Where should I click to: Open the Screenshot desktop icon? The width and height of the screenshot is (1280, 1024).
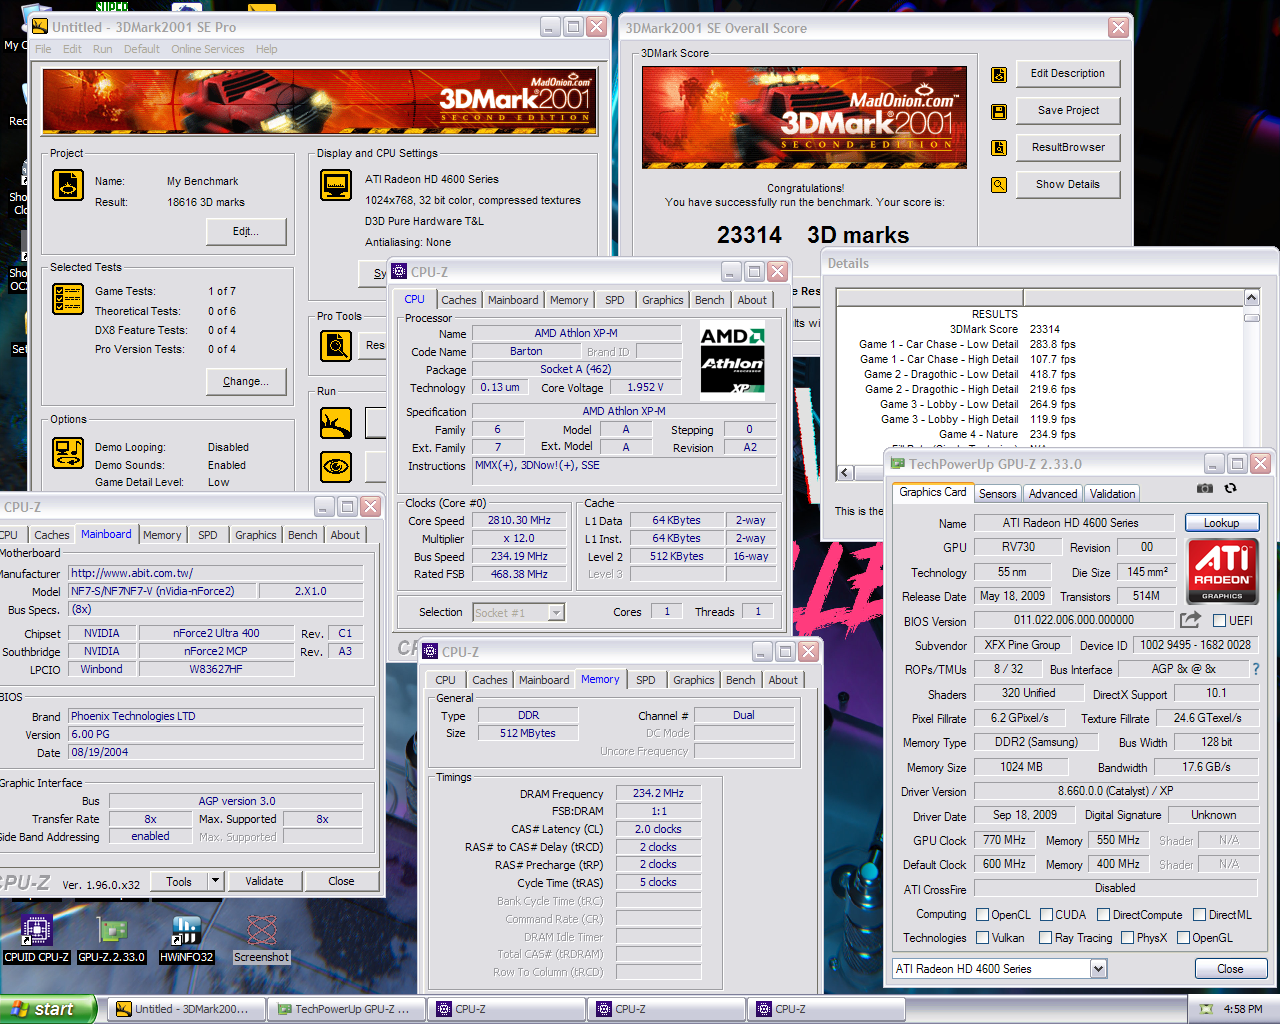coord(262,939)
